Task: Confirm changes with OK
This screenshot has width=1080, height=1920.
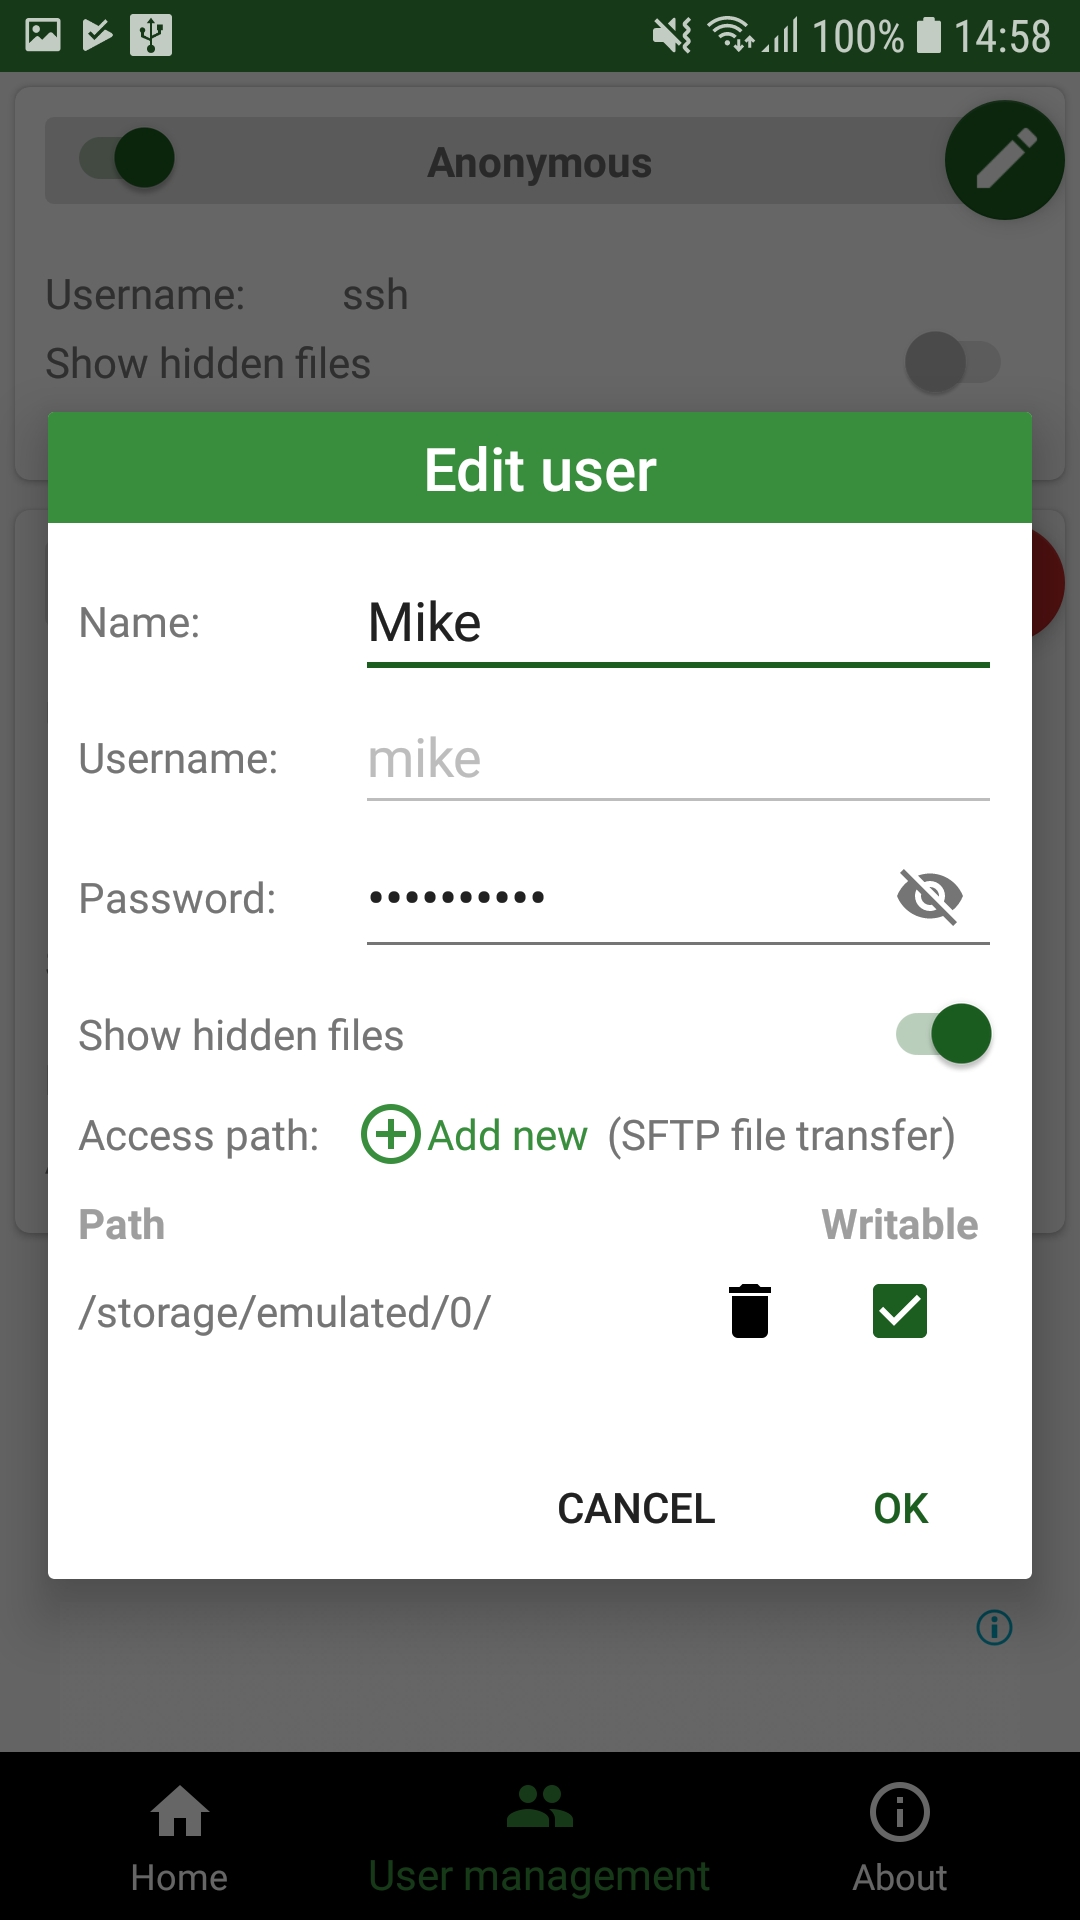Action: click(x=899, y=1509)
